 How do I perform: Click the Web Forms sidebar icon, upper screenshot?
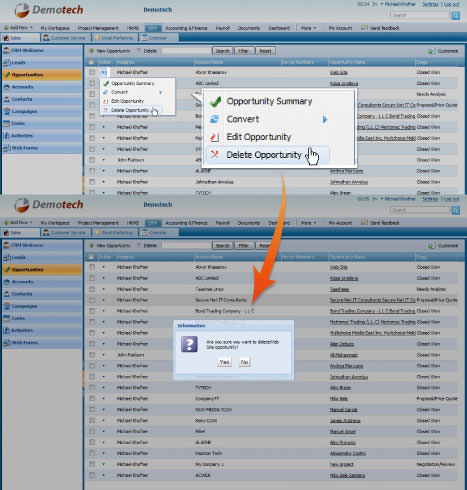(x=7, y=148)
